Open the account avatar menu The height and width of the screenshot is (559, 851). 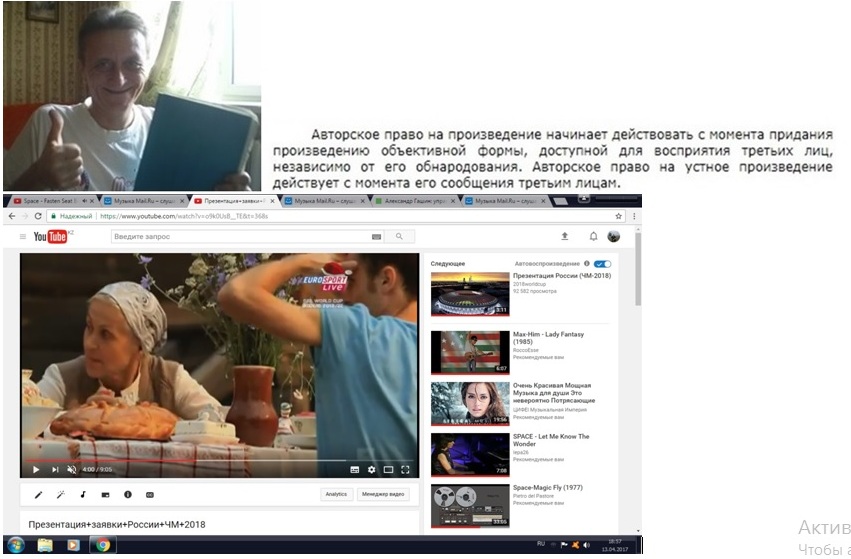pos(613,236)
